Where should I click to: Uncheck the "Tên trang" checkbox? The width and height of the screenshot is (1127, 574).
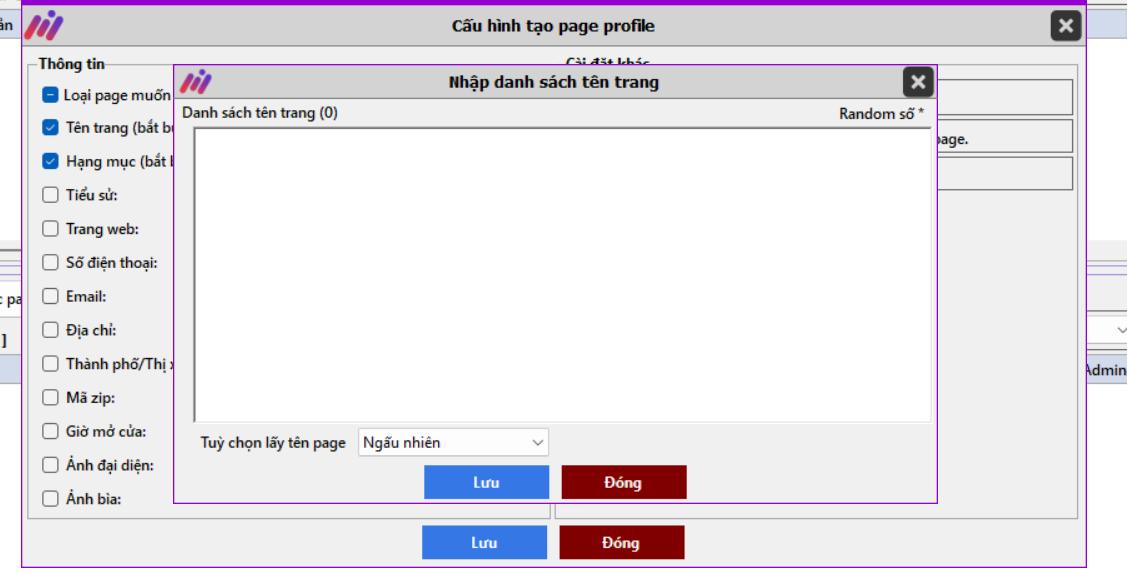point(50,128)
